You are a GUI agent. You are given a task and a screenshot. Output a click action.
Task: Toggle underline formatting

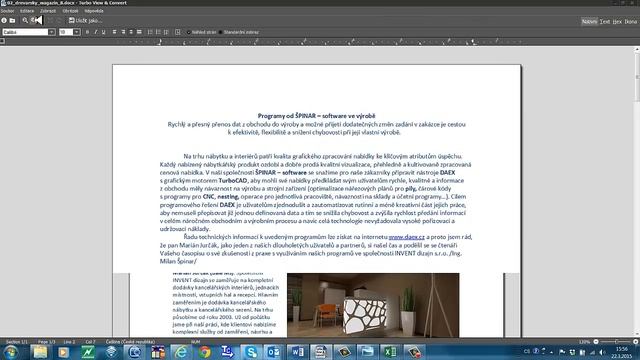(x=103, y=32)
